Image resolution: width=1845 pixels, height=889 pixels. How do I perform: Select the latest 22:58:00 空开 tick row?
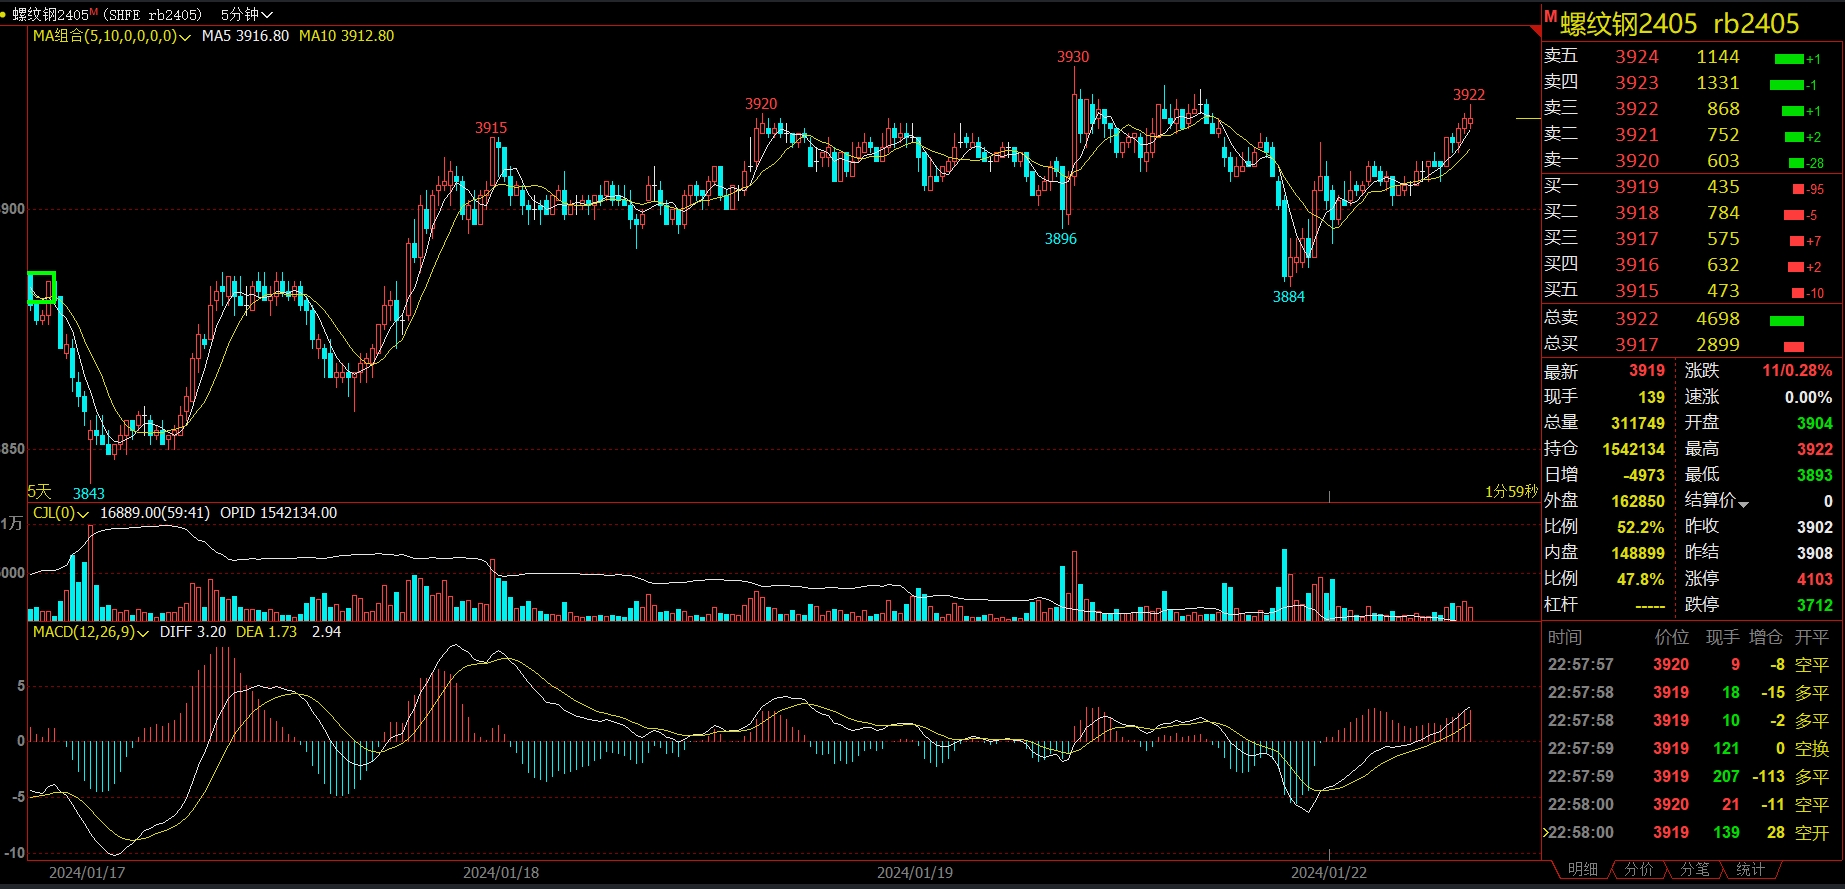[1689, 833]
